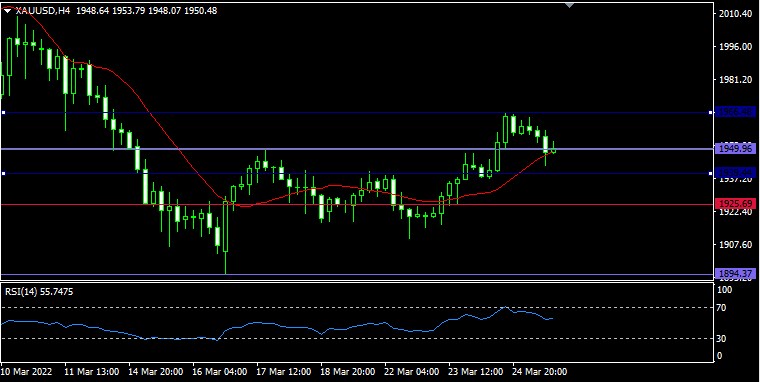Click the 11 Mar 13:00 time label

92,372
